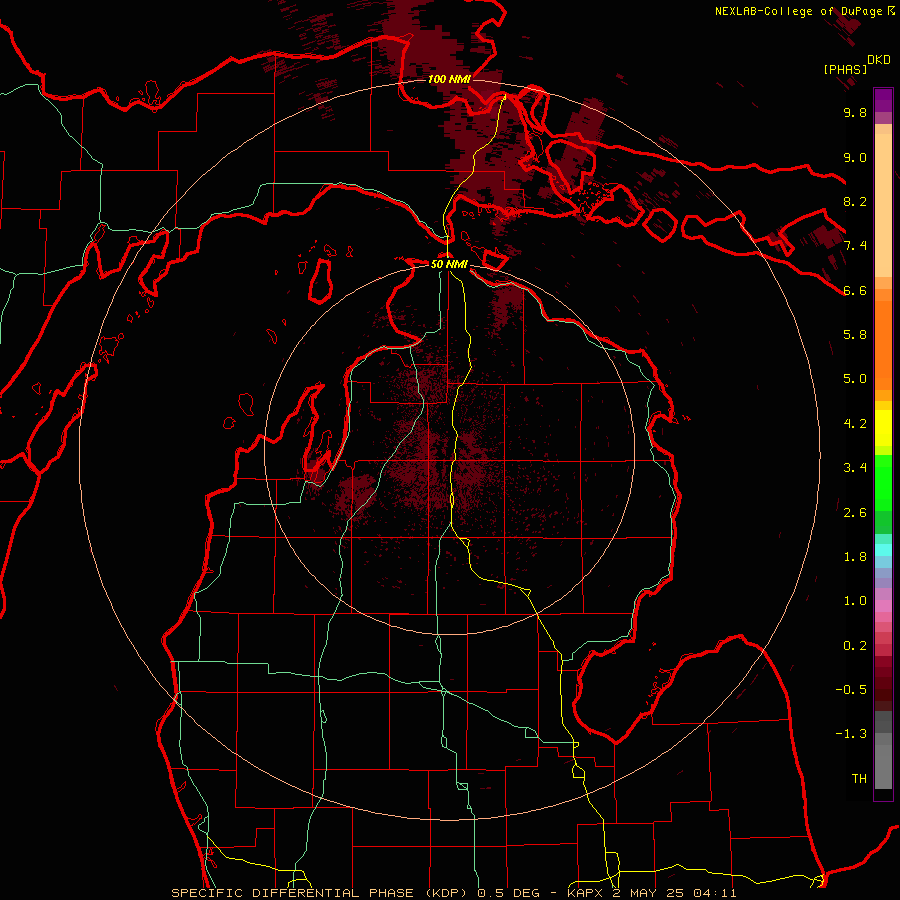Click the 5.0 value on color scale
Image resolution: width=900 pixels, height=900 pixels.
point(855,379)
